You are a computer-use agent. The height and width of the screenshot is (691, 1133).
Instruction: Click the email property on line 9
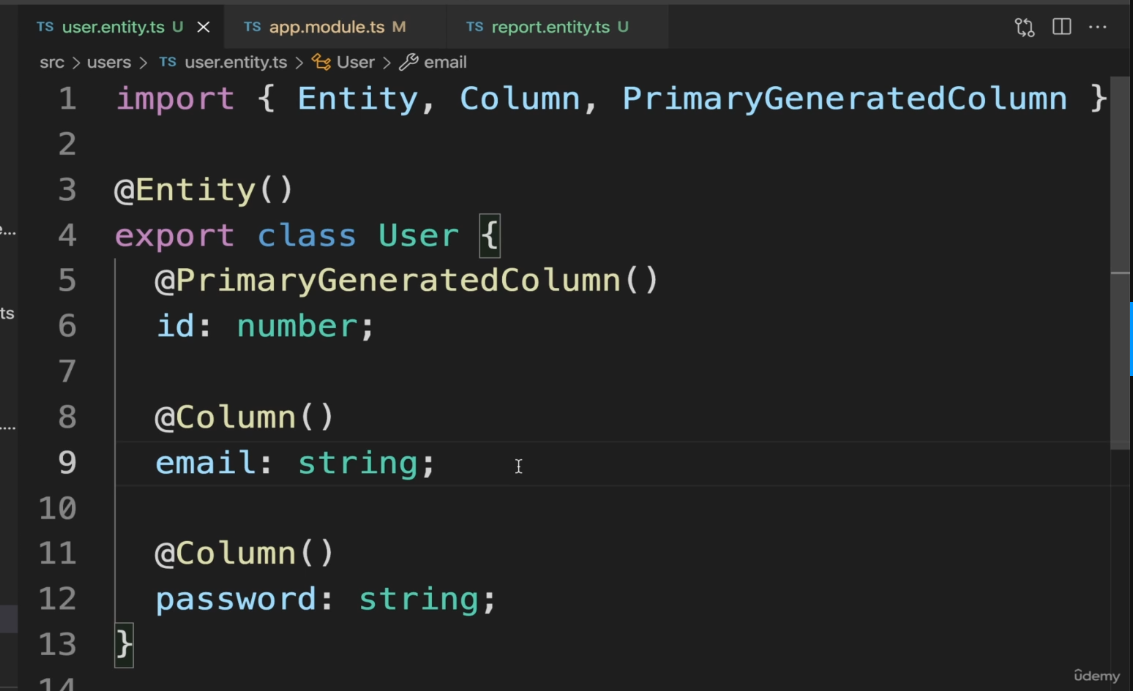tap(205, 463)
